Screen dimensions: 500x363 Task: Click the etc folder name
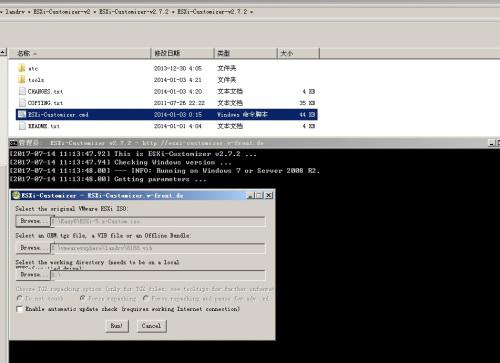33,69
